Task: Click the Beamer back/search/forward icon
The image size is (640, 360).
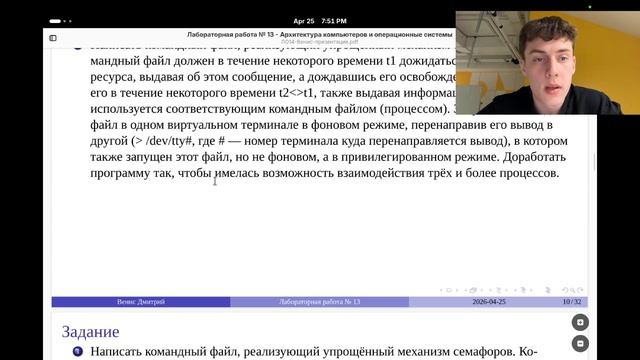Action: pos(572,290)
